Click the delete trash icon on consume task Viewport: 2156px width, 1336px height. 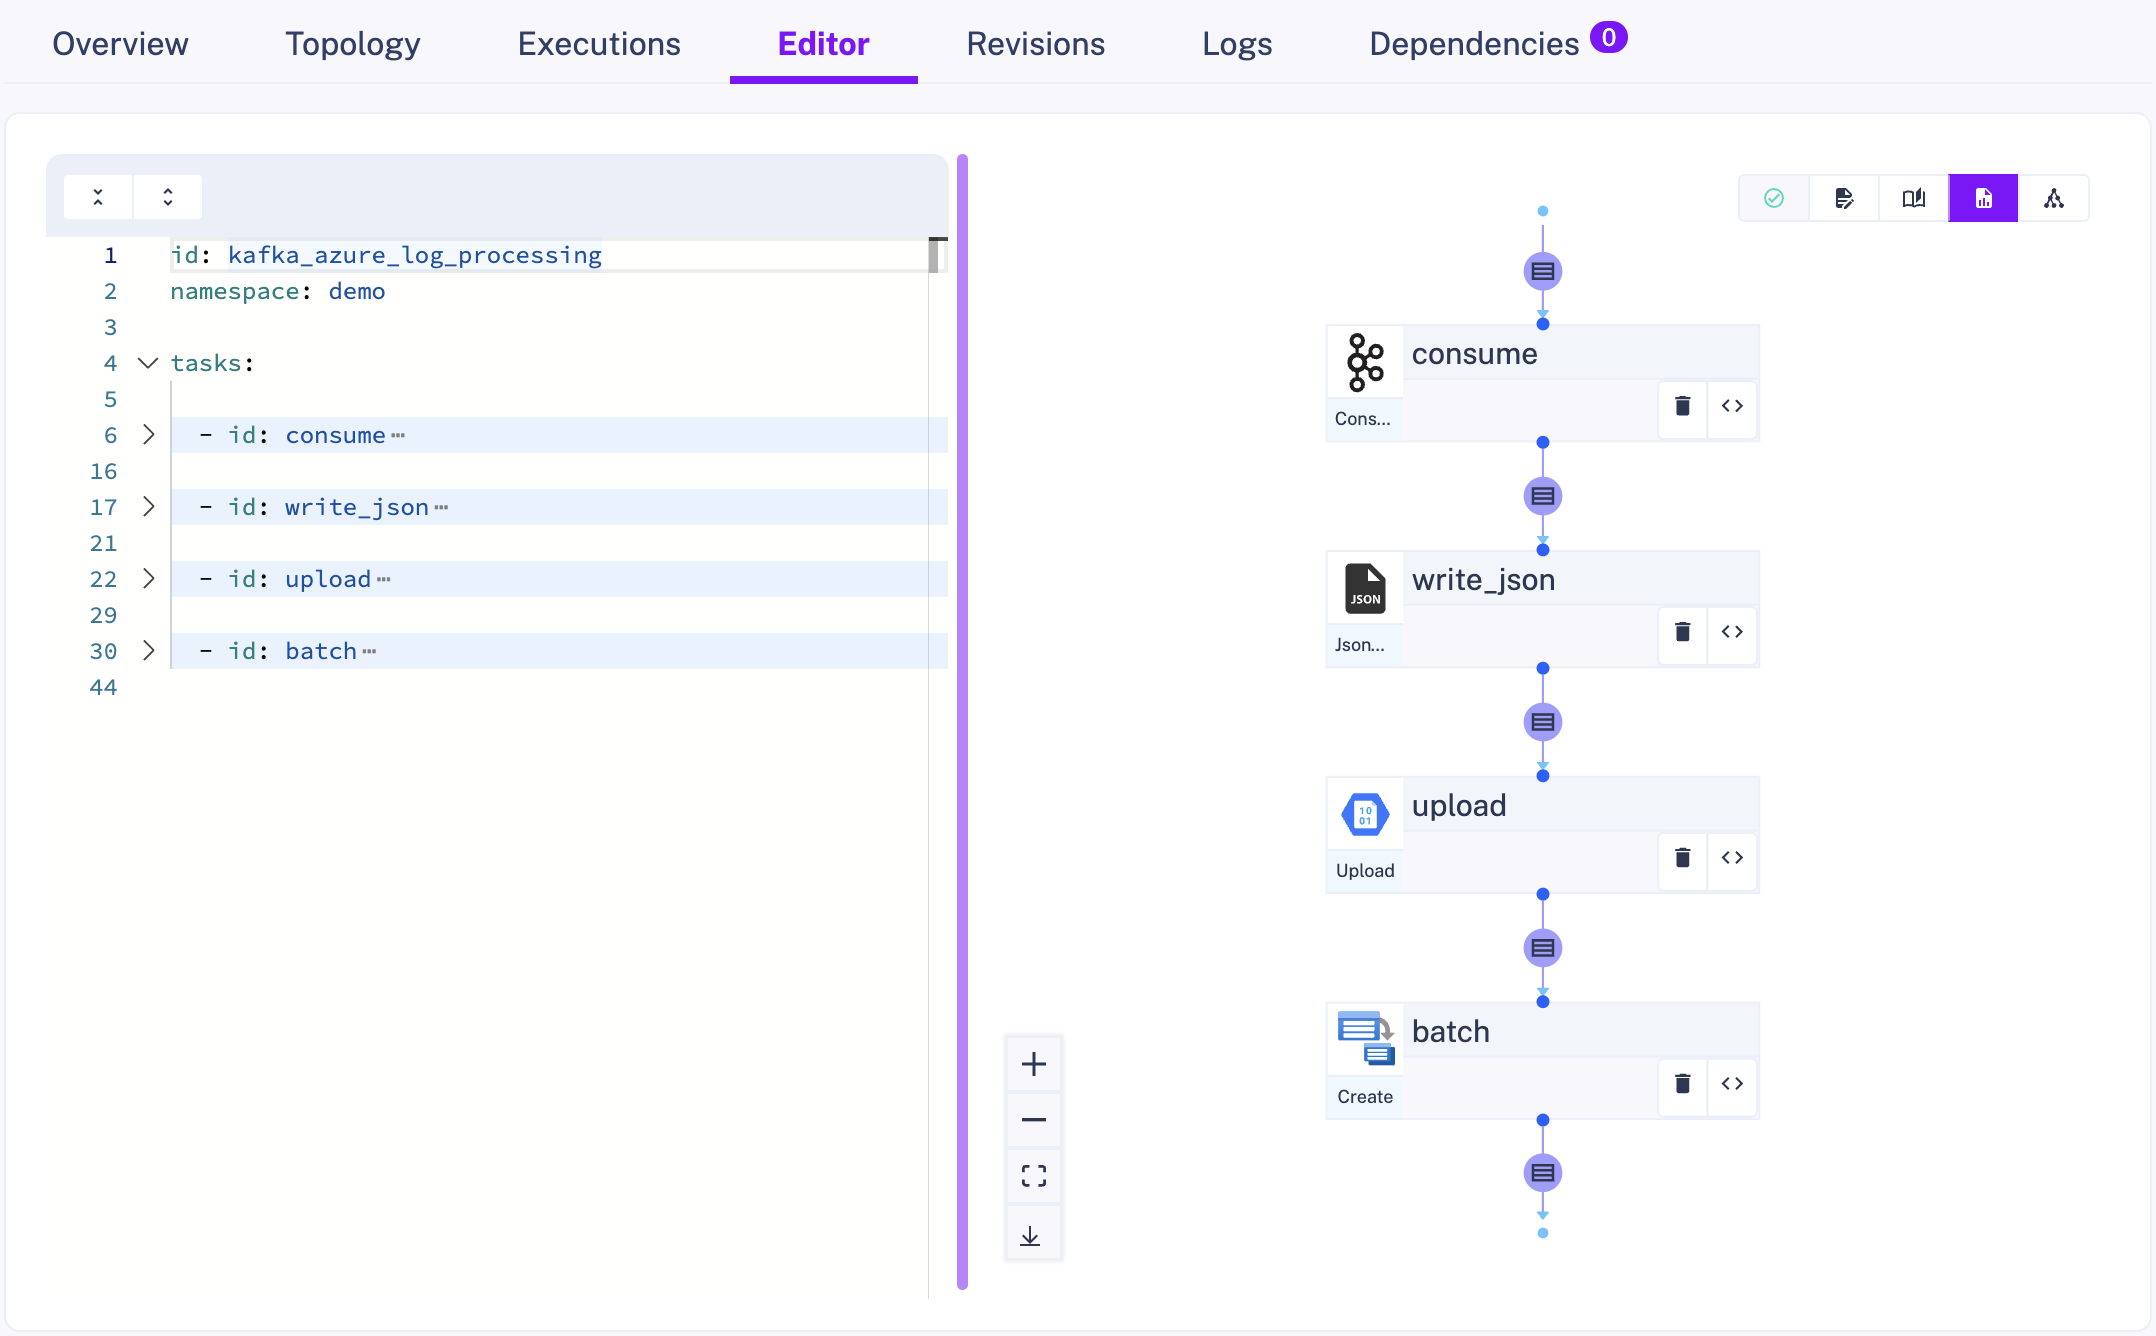coord(1682,408)
